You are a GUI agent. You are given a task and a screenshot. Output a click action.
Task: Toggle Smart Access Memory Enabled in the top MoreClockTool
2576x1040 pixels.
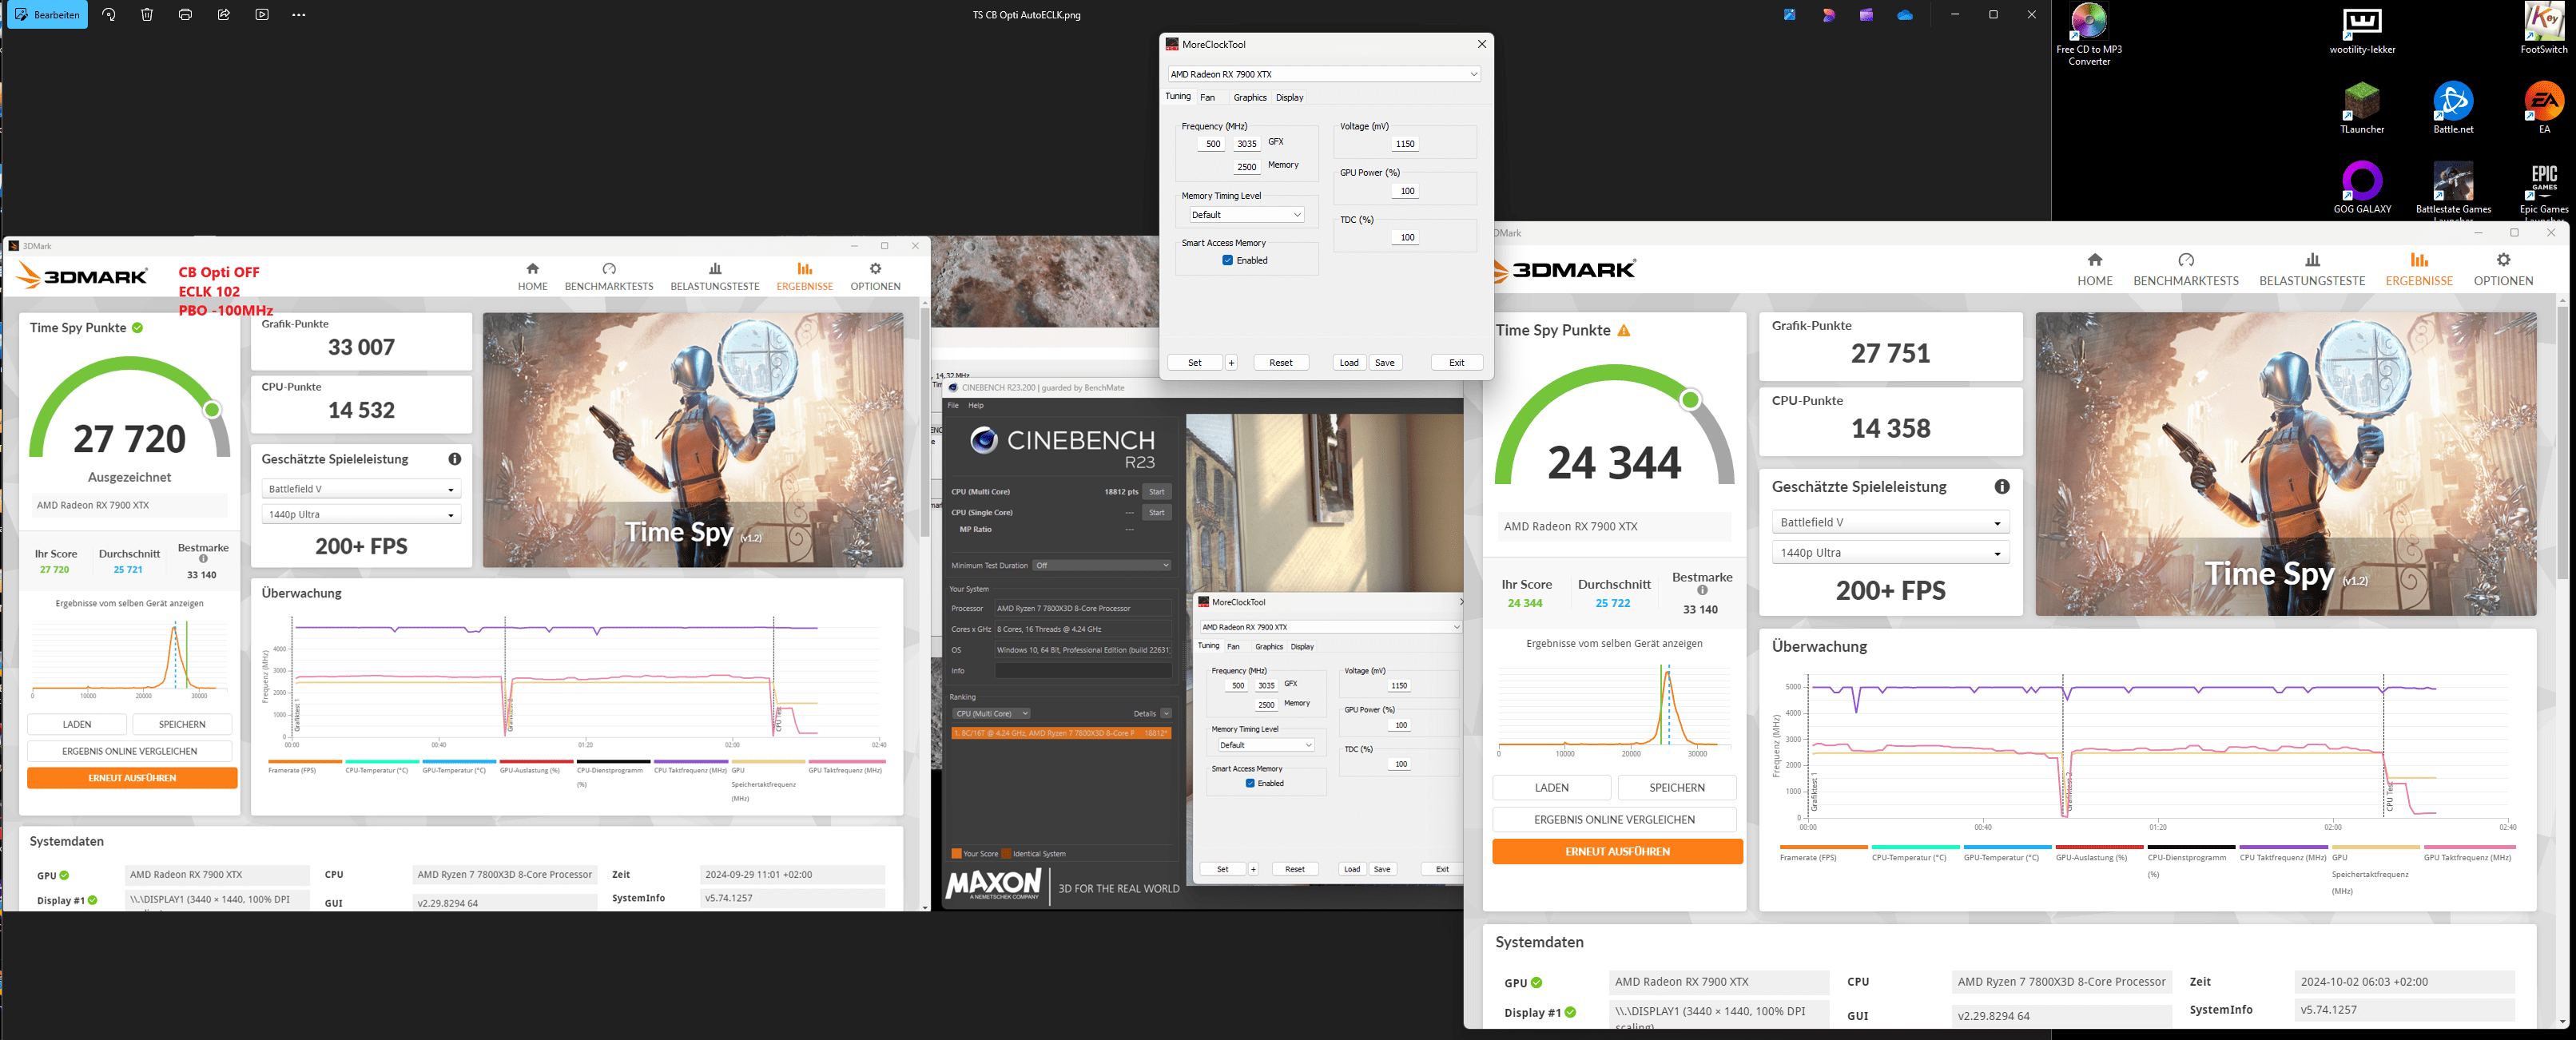click(x=1227, y=261)
